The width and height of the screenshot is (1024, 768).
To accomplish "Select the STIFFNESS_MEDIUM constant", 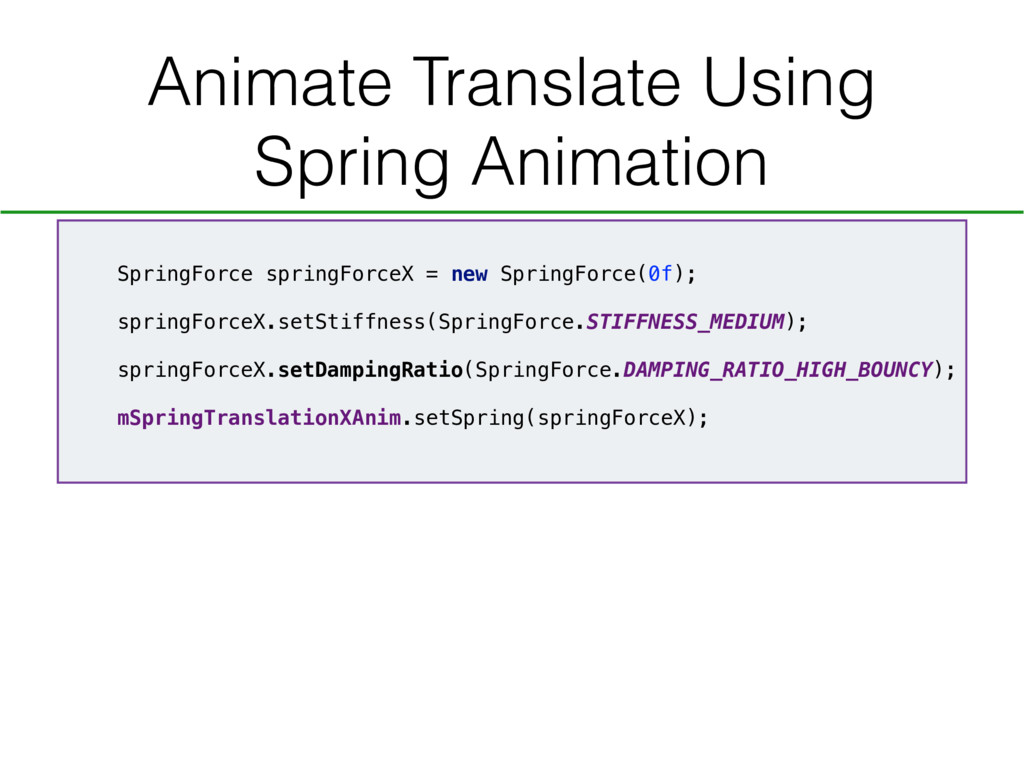I will pyautogui.click(x=685, y=322).
